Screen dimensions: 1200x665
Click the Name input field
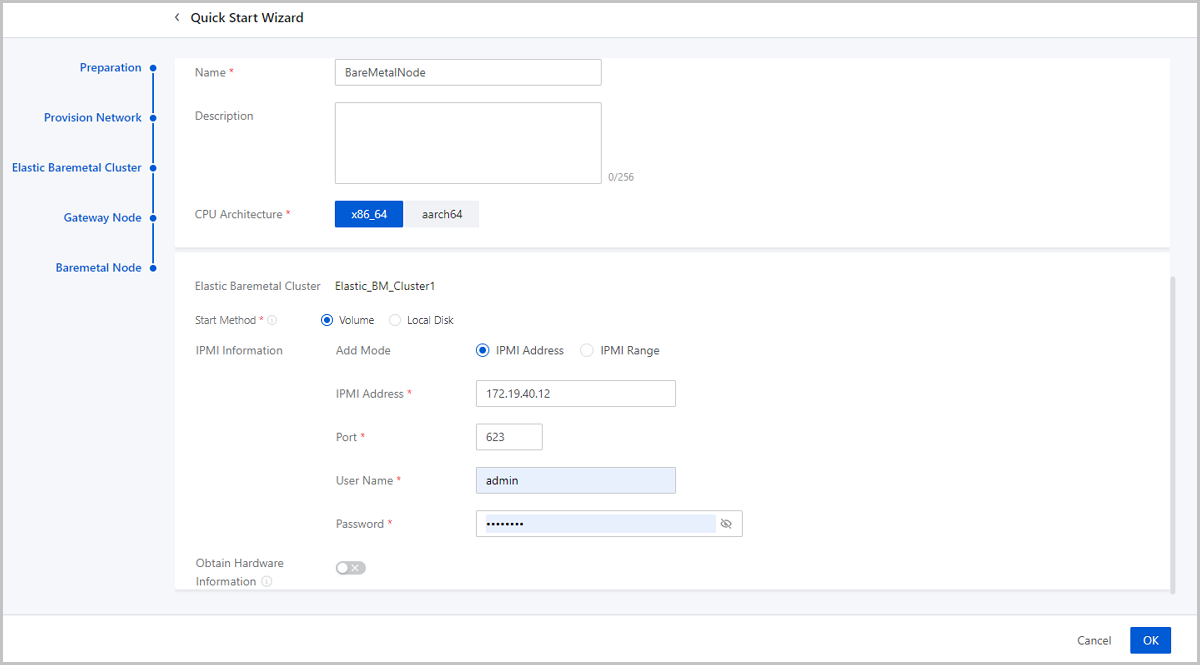pyautogui.click(x=467, y=73)
